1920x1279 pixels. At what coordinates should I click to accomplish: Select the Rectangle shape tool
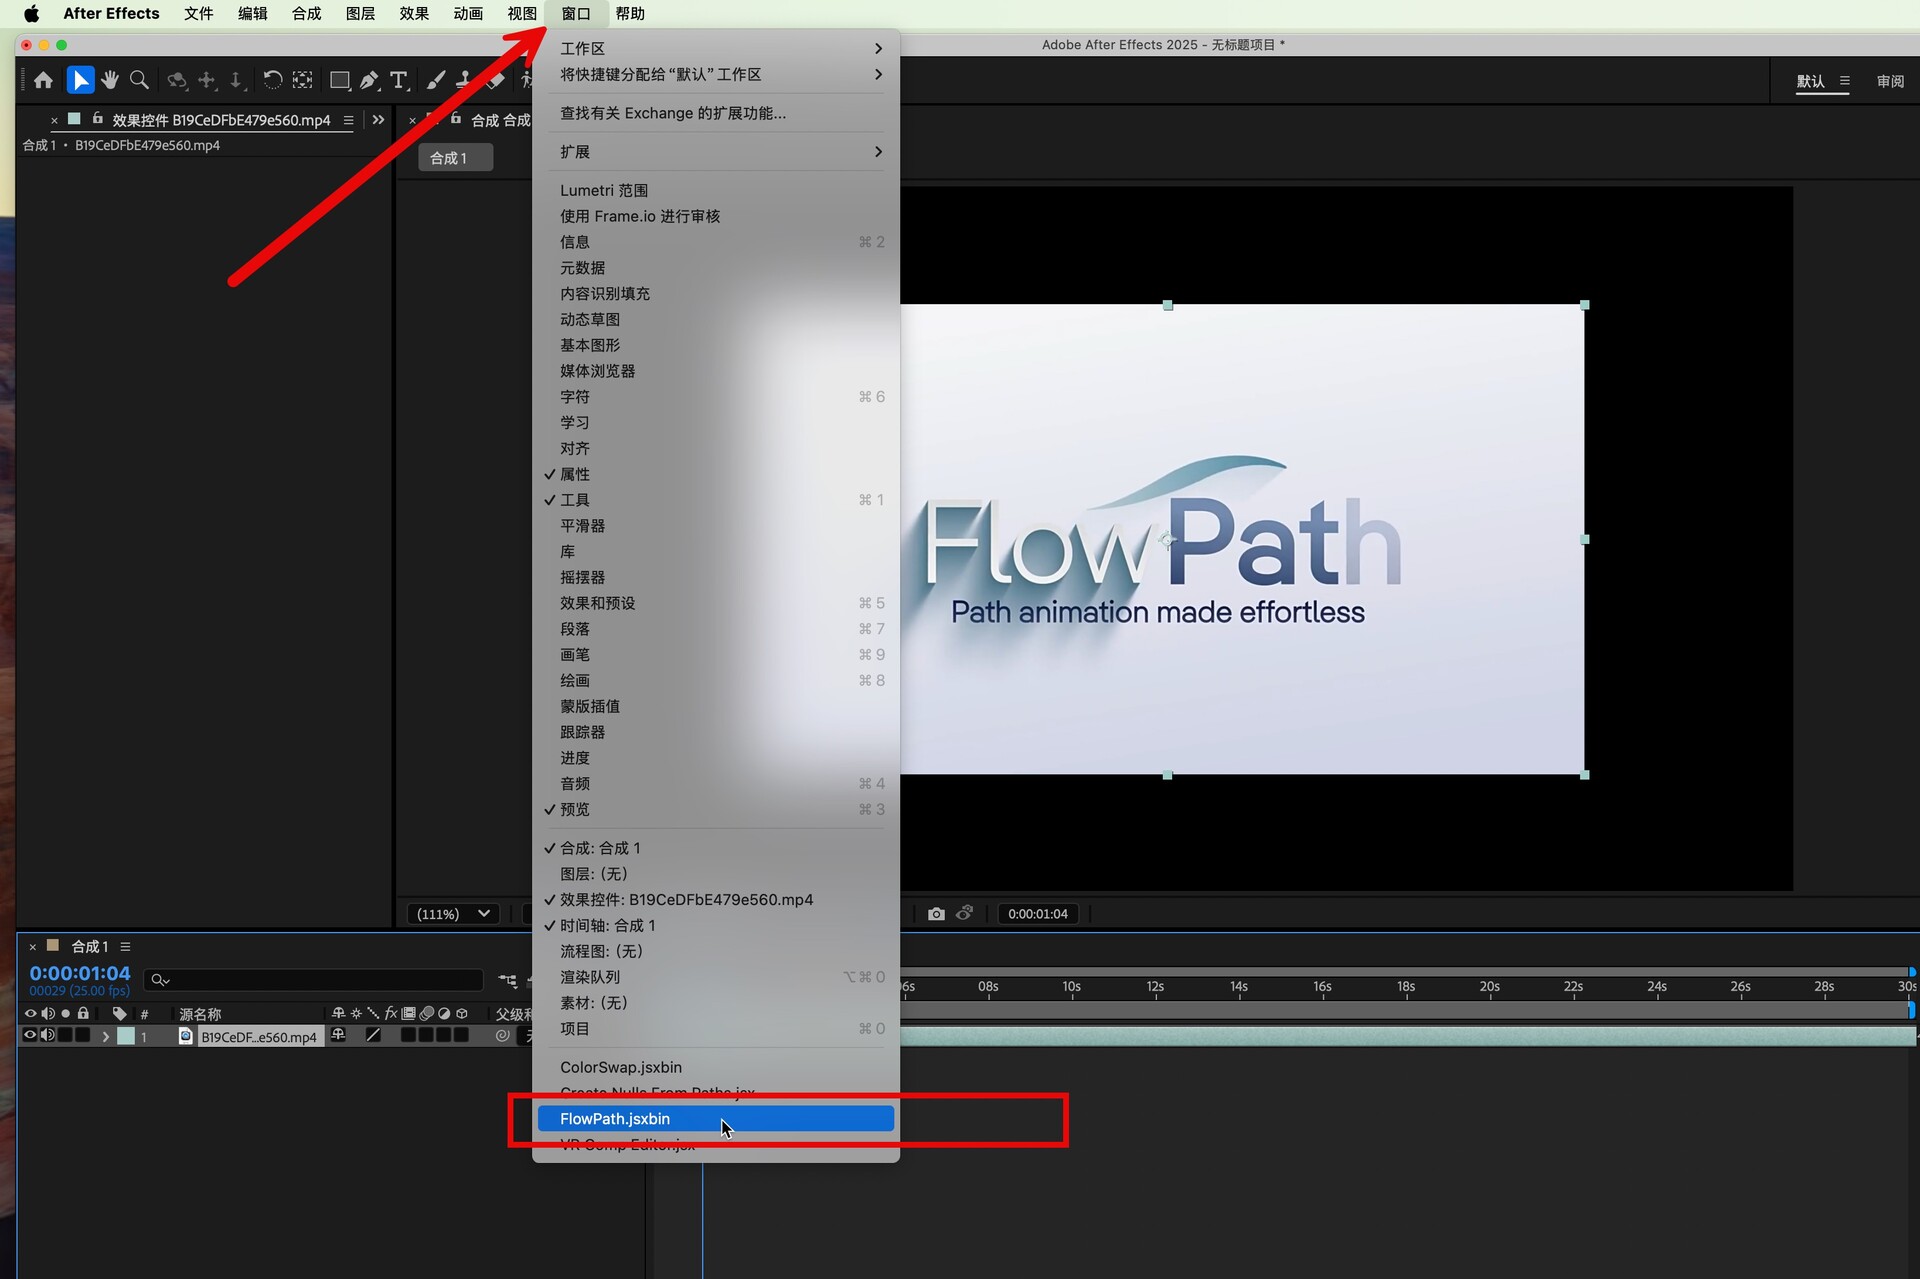click(340, 80)
